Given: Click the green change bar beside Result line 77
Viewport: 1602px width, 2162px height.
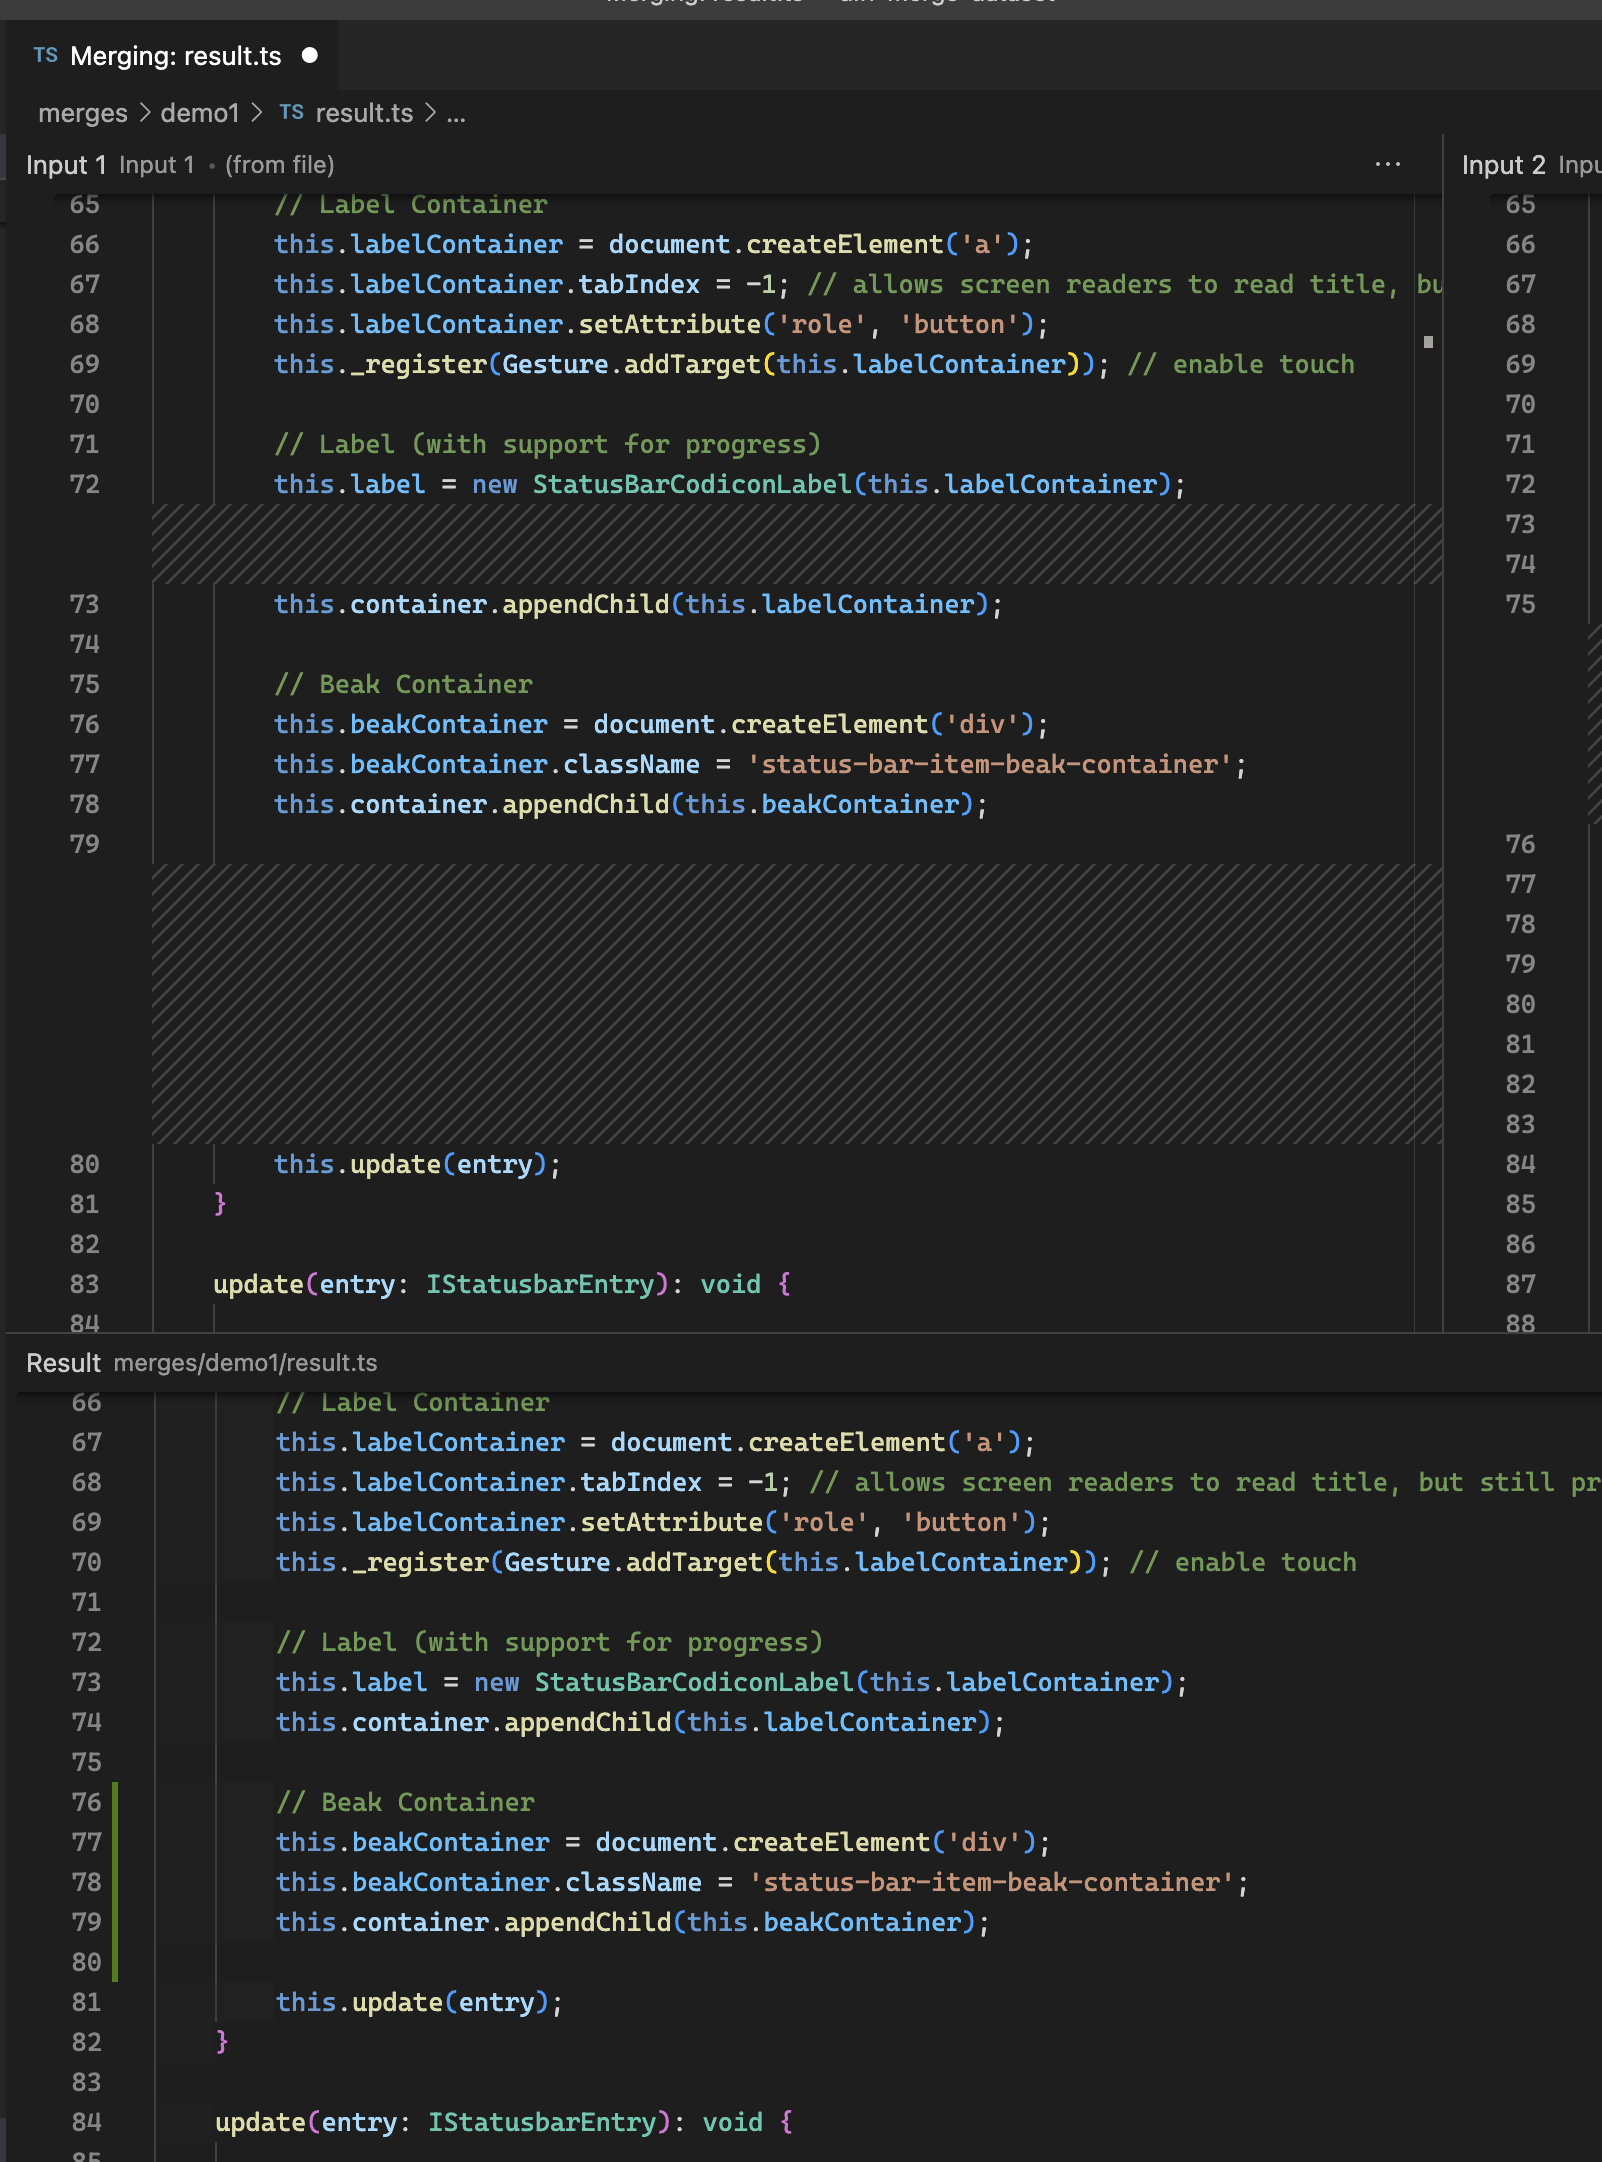Looking at the screenshot, I should tap(117, 1842).
